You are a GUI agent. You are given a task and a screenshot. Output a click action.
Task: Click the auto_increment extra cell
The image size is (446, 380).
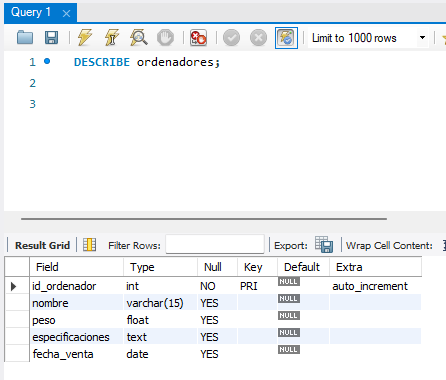376,286
